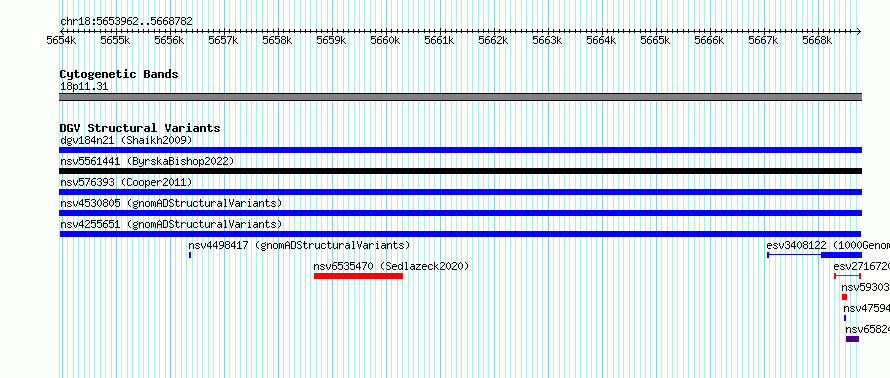The image size is (890, 378).
Task: Open the nsv4530805 gnomAD variant label
Action: click(x=171, y=203)
